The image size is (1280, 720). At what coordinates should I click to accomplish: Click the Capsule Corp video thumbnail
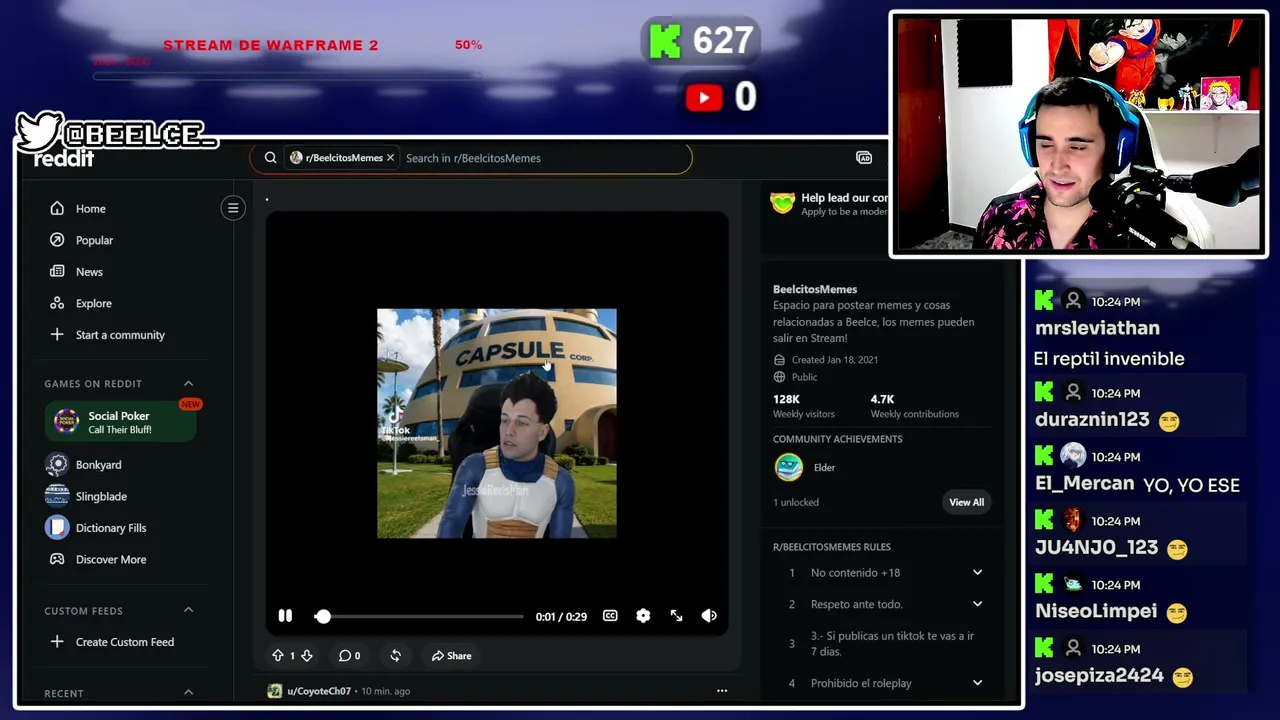point(497,423)
